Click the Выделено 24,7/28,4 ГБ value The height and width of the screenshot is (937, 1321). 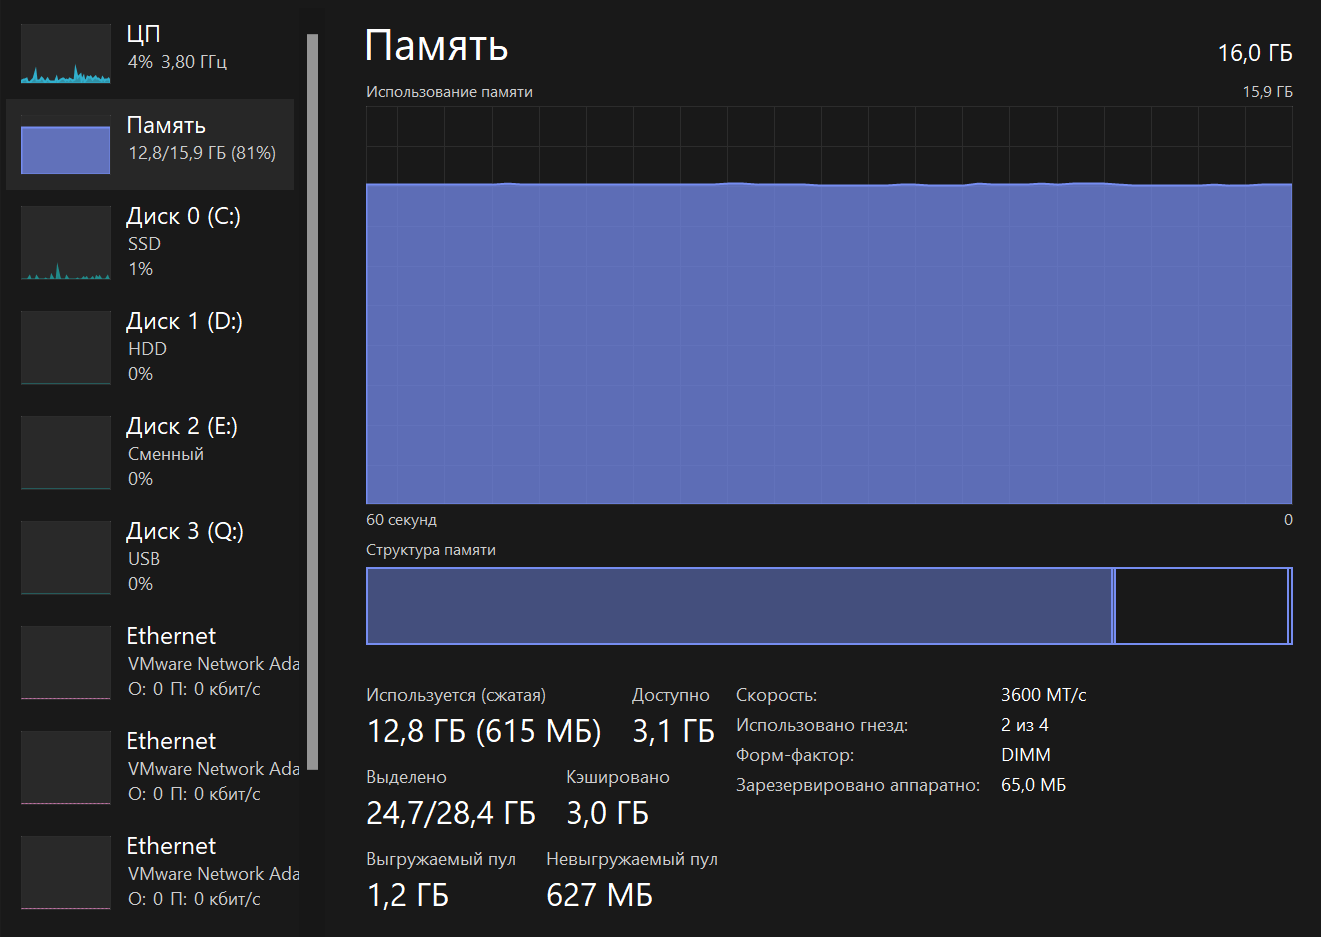pyautogui.click(x=451, y=814)
